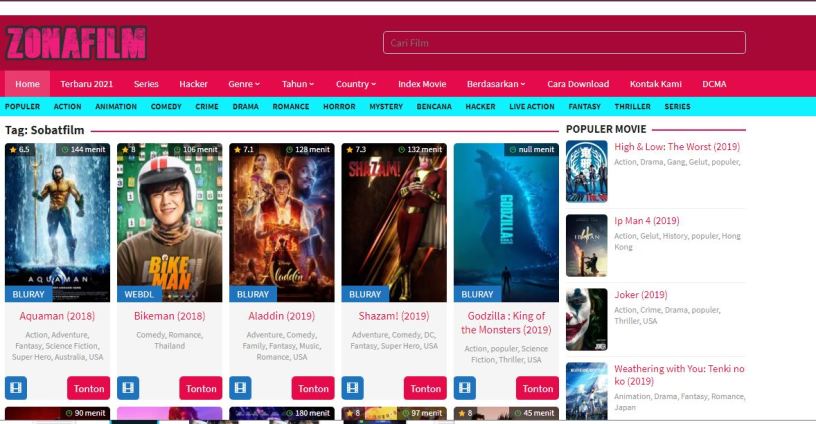The width and height of the screenshot is (816, 424).
Task: Click the Aquaman movie poster
Action: 57,222
